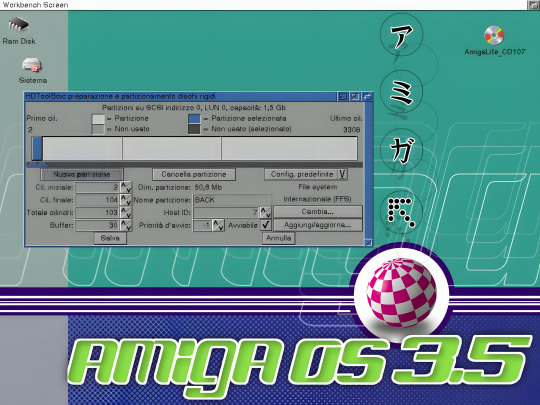Viewport: 540px width, 405px height.
Task: Adjust the Buffer stepper arrows
Action: coord(126,225)
